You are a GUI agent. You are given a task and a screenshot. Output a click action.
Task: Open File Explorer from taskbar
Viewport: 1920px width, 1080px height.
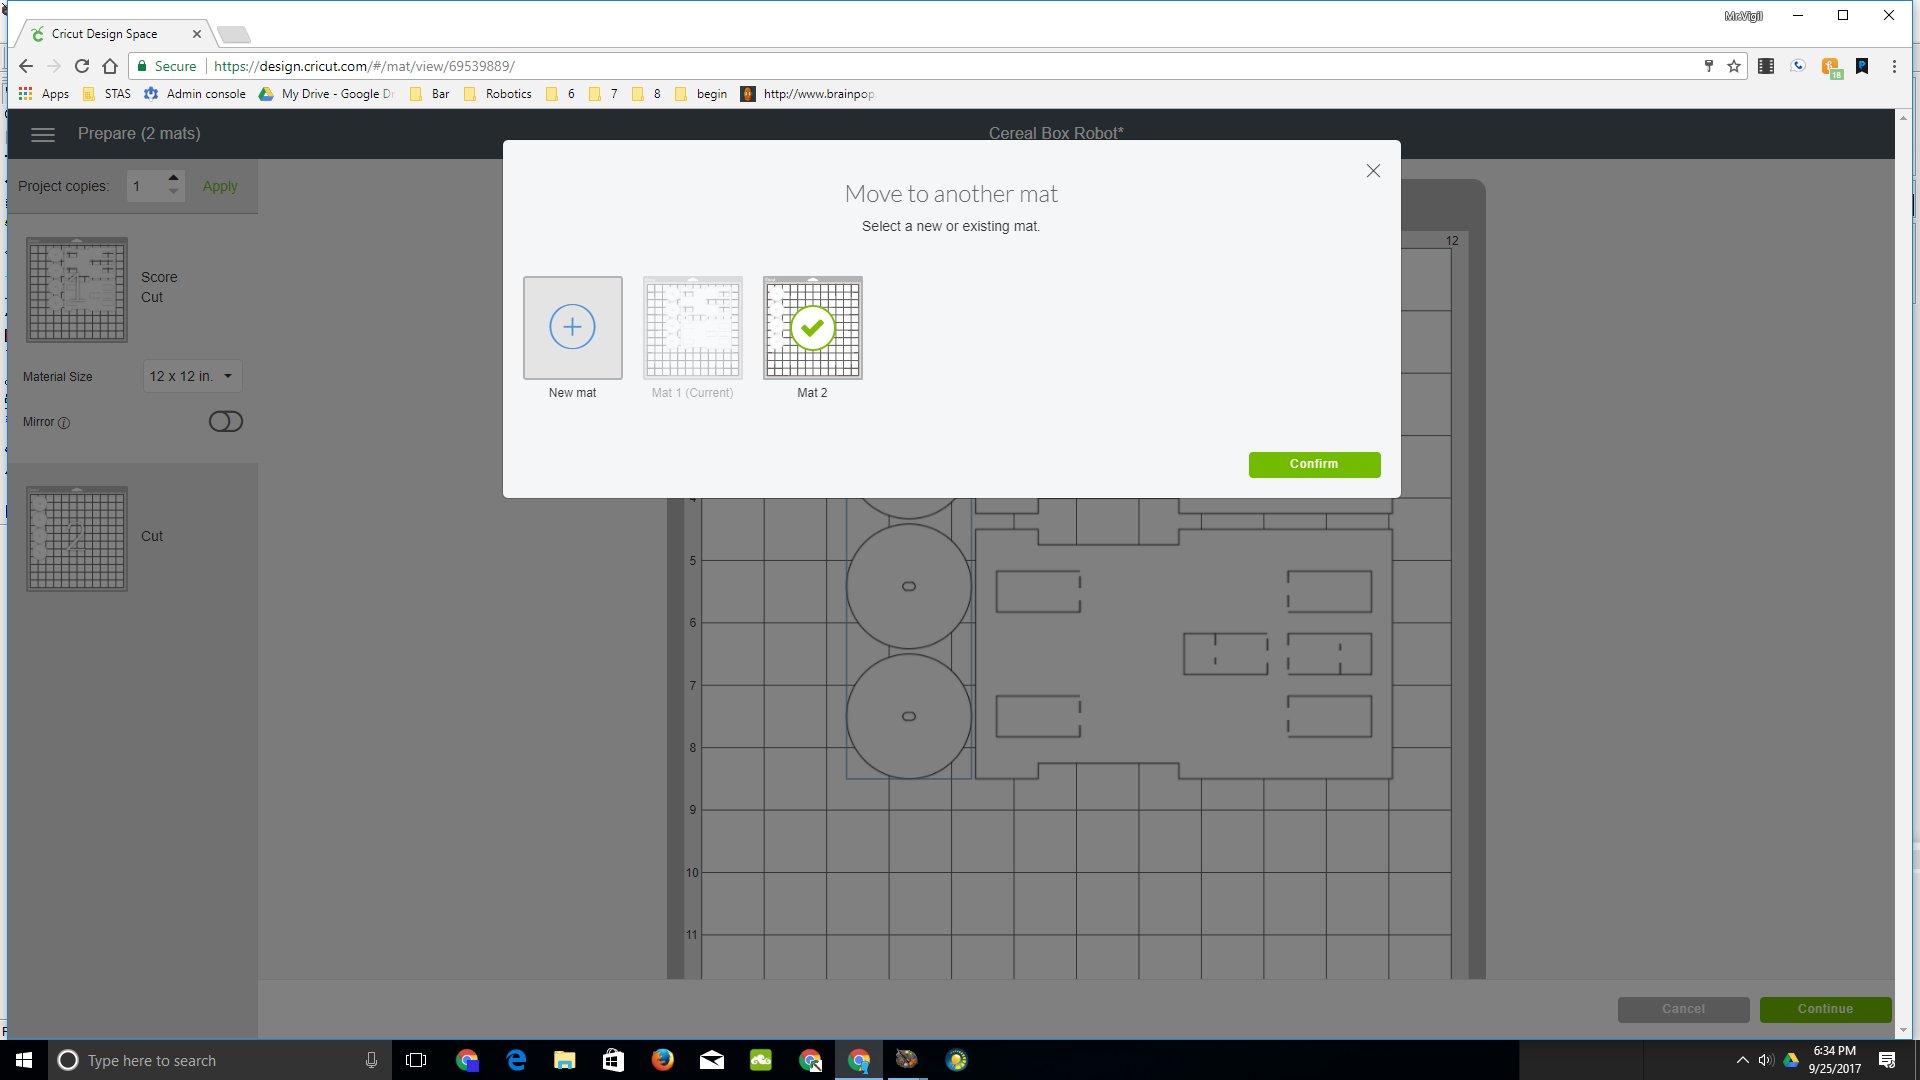point(565,1060)
